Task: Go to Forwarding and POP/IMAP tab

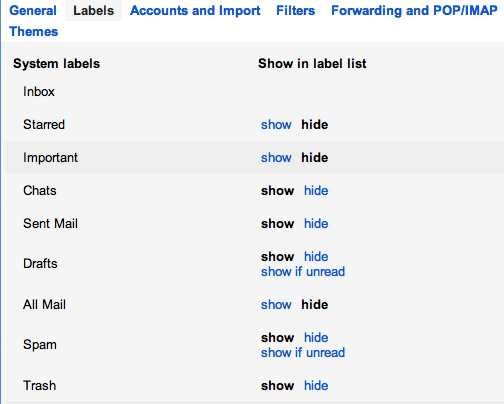Action: click(414, 10)
